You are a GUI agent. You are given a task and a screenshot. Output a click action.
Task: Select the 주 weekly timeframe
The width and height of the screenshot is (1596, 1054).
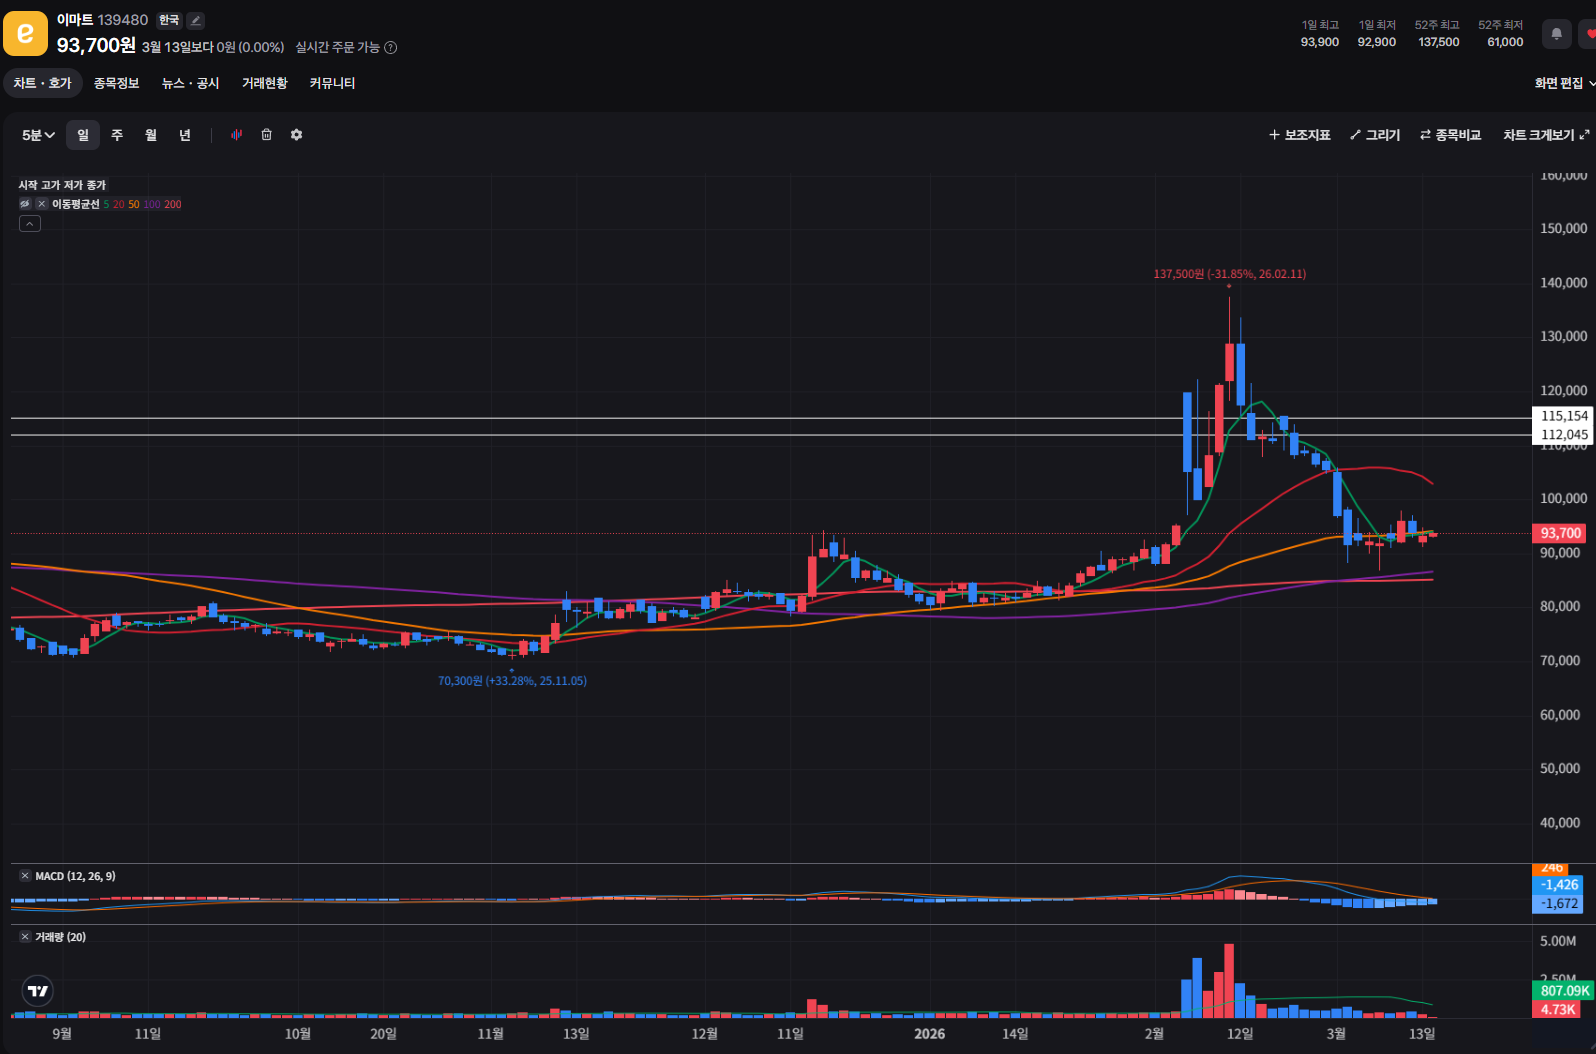117,135
